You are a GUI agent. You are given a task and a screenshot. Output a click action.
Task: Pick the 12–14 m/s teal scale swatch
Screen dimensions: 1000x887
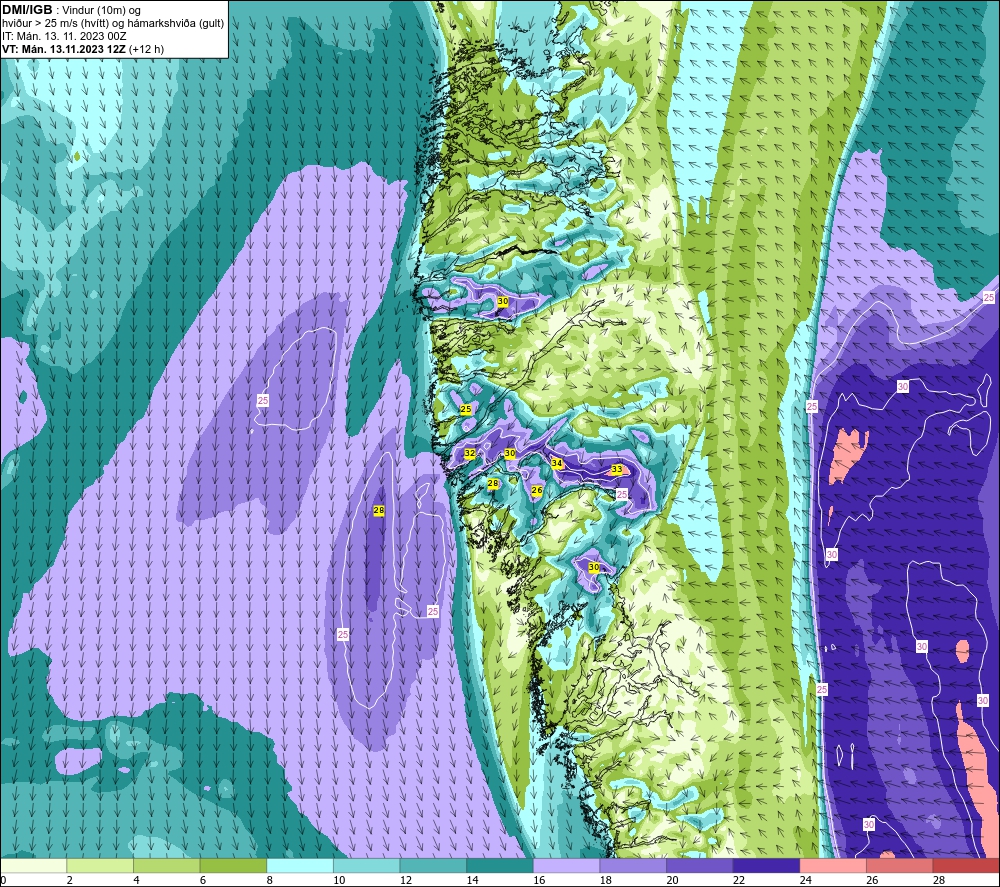pos(433,865)
